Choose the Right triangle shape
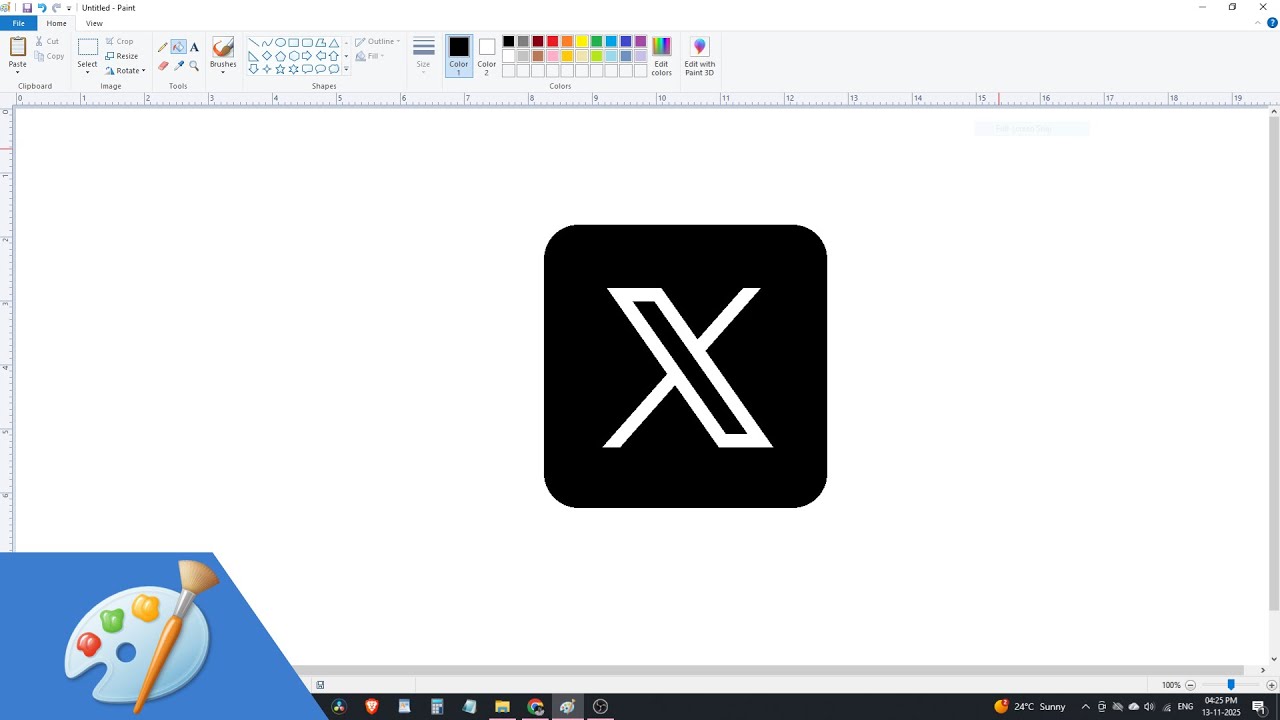This screenshot has width=1280, height=720. [x=253, y=56]
